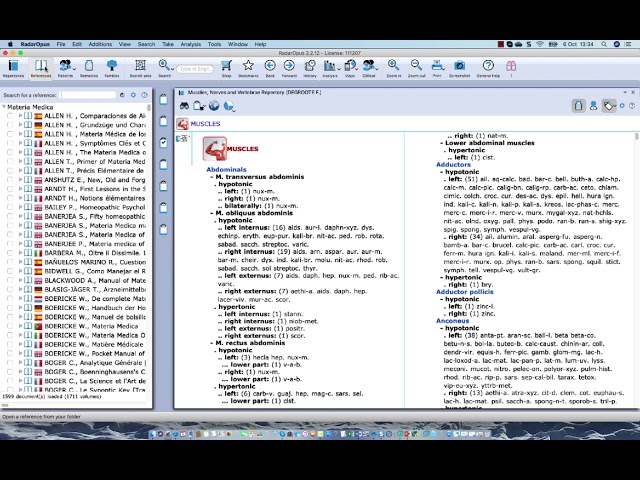640x480 pixels.
Task: Click the Search for a reference field
Action: (88, 95)
